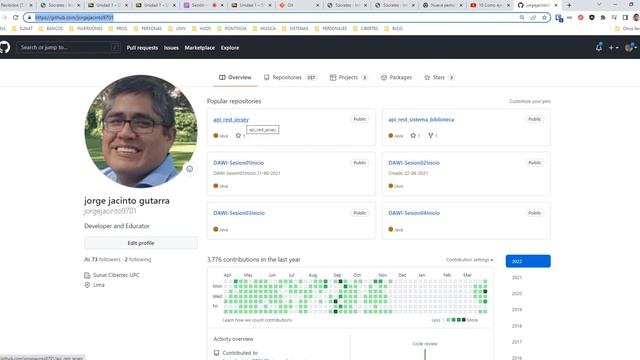The width and height of the screenshot is (640, 360).
Task: Click the zoom magnifier icon in address bar
Action: tap(522, 18)
